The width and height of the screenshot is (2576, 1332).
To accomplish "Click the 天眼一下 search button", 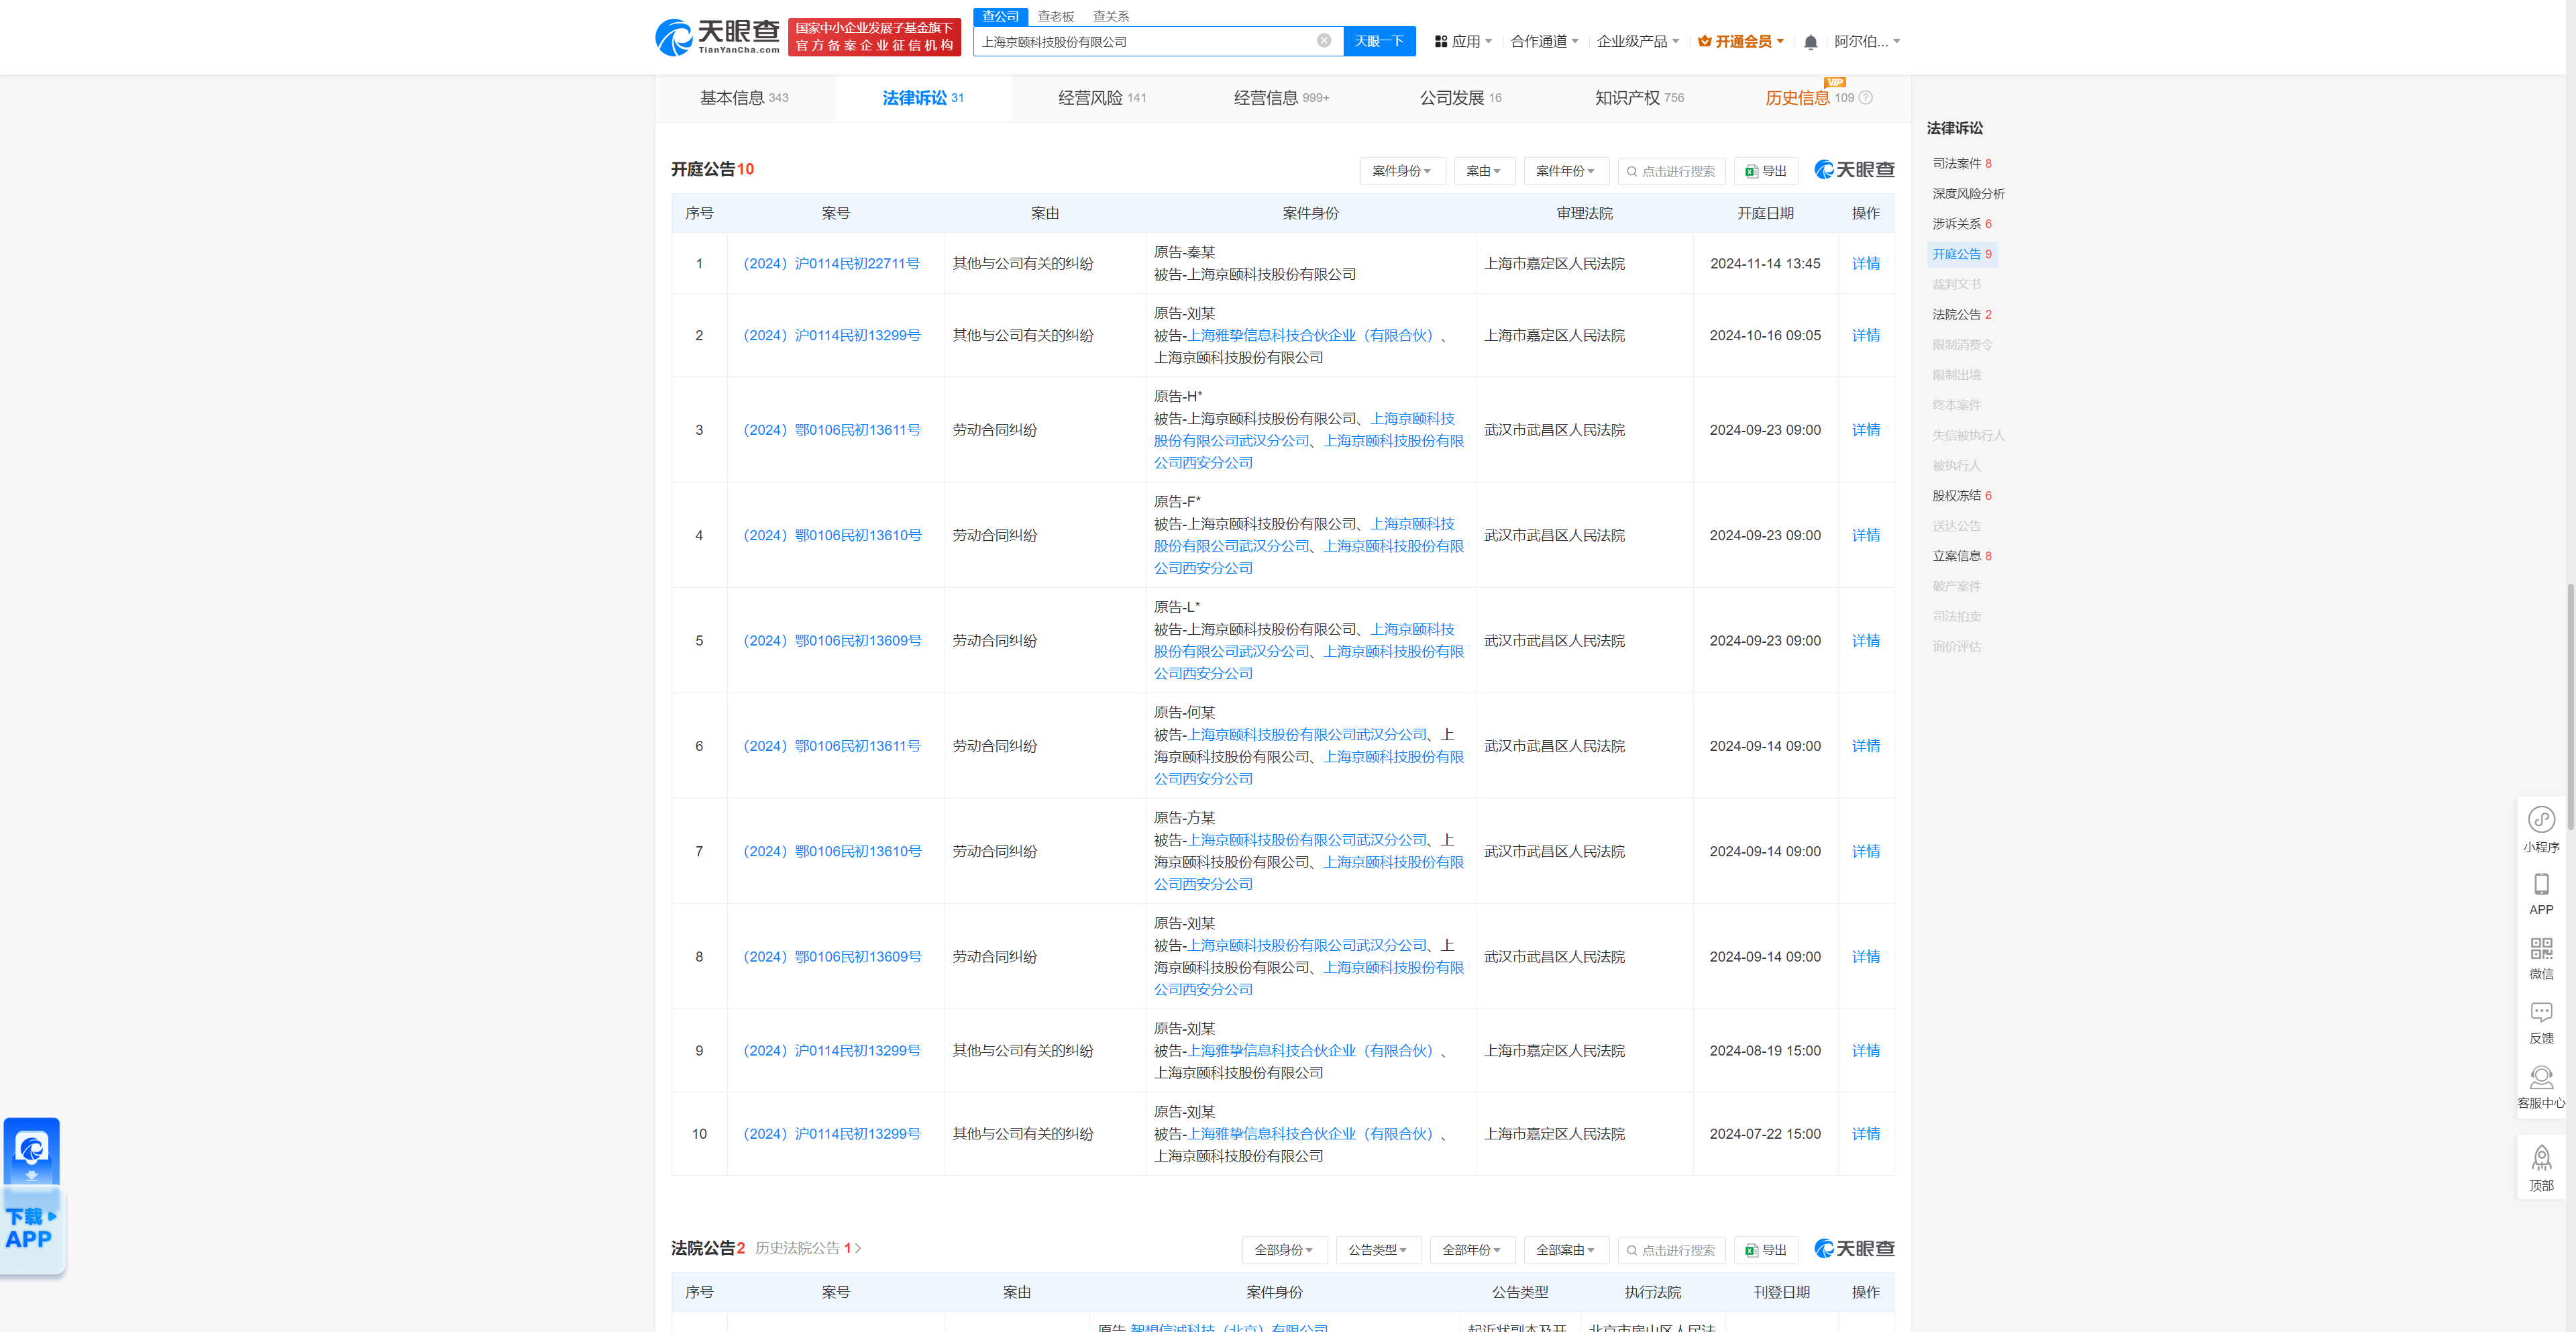I will click(x=1379, y=41).
